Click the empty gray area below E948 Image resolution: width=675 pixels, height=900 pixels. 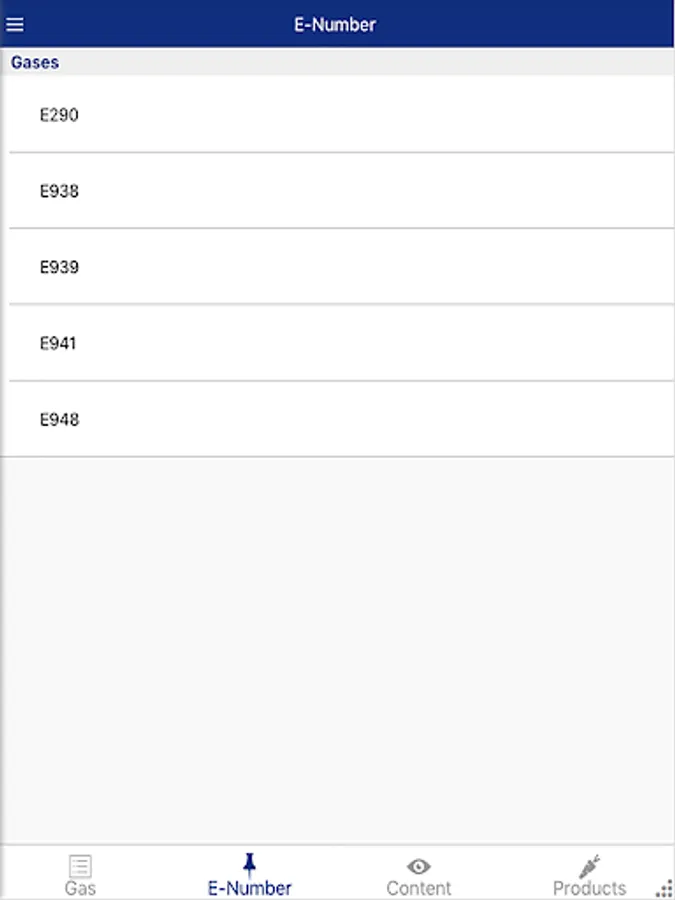coord(338,650)
